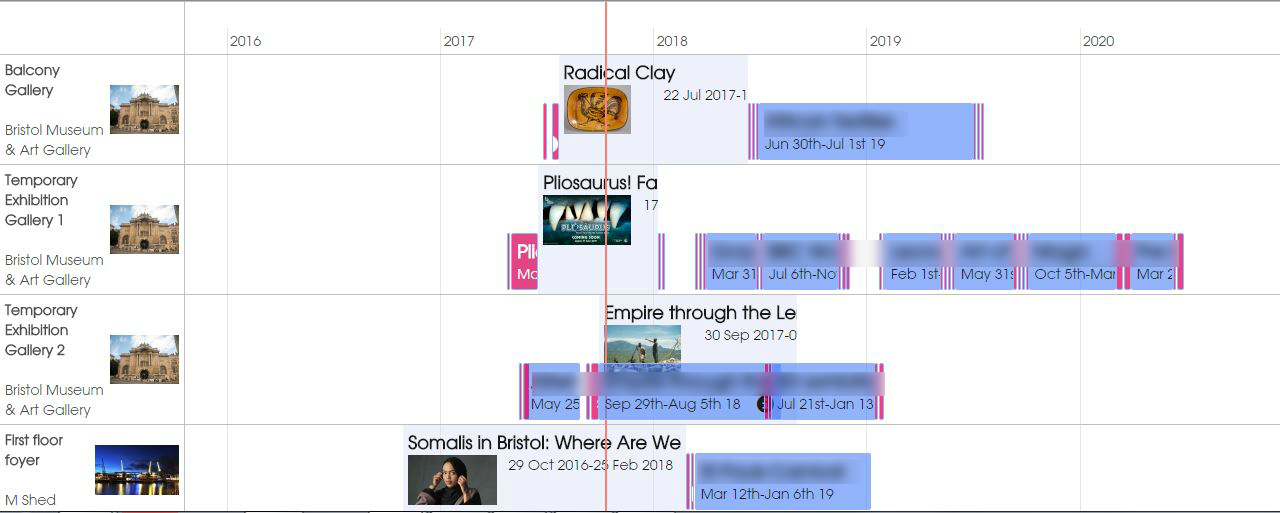Image resolution: width=1280 pixels, height=513 pixels.
Task: Click the Mar 12th-Jan 6th 19 event bar
Action: (x=782, y=481)
